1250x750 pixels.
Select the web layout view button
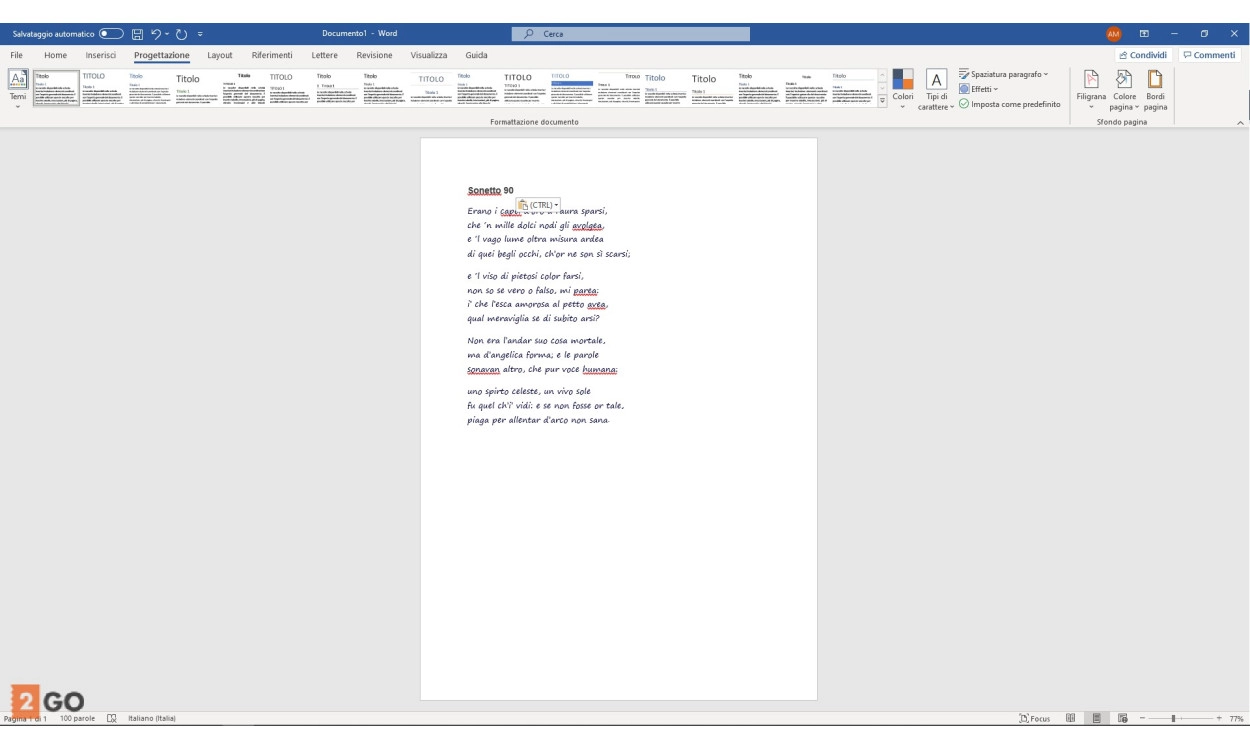pyautogui.click(x=1123, y=719)
